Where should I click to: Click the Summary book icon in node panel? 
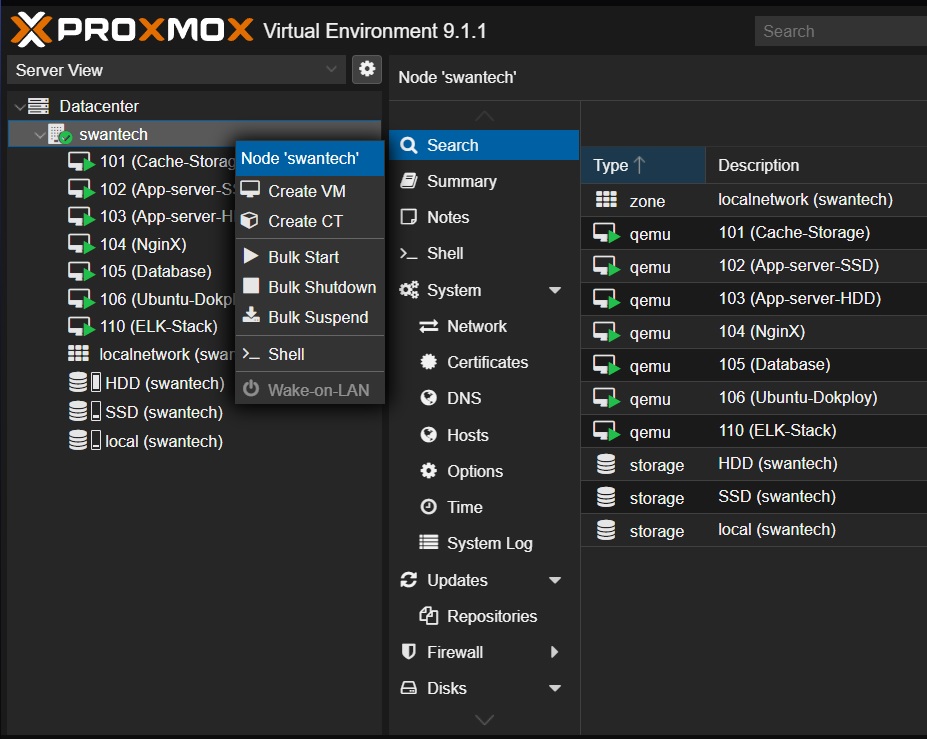point(409,180)
